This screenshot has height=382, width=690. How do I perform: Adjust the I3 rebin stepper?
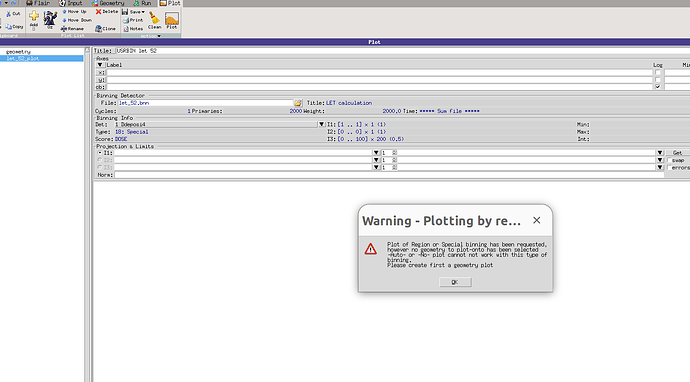394,167
